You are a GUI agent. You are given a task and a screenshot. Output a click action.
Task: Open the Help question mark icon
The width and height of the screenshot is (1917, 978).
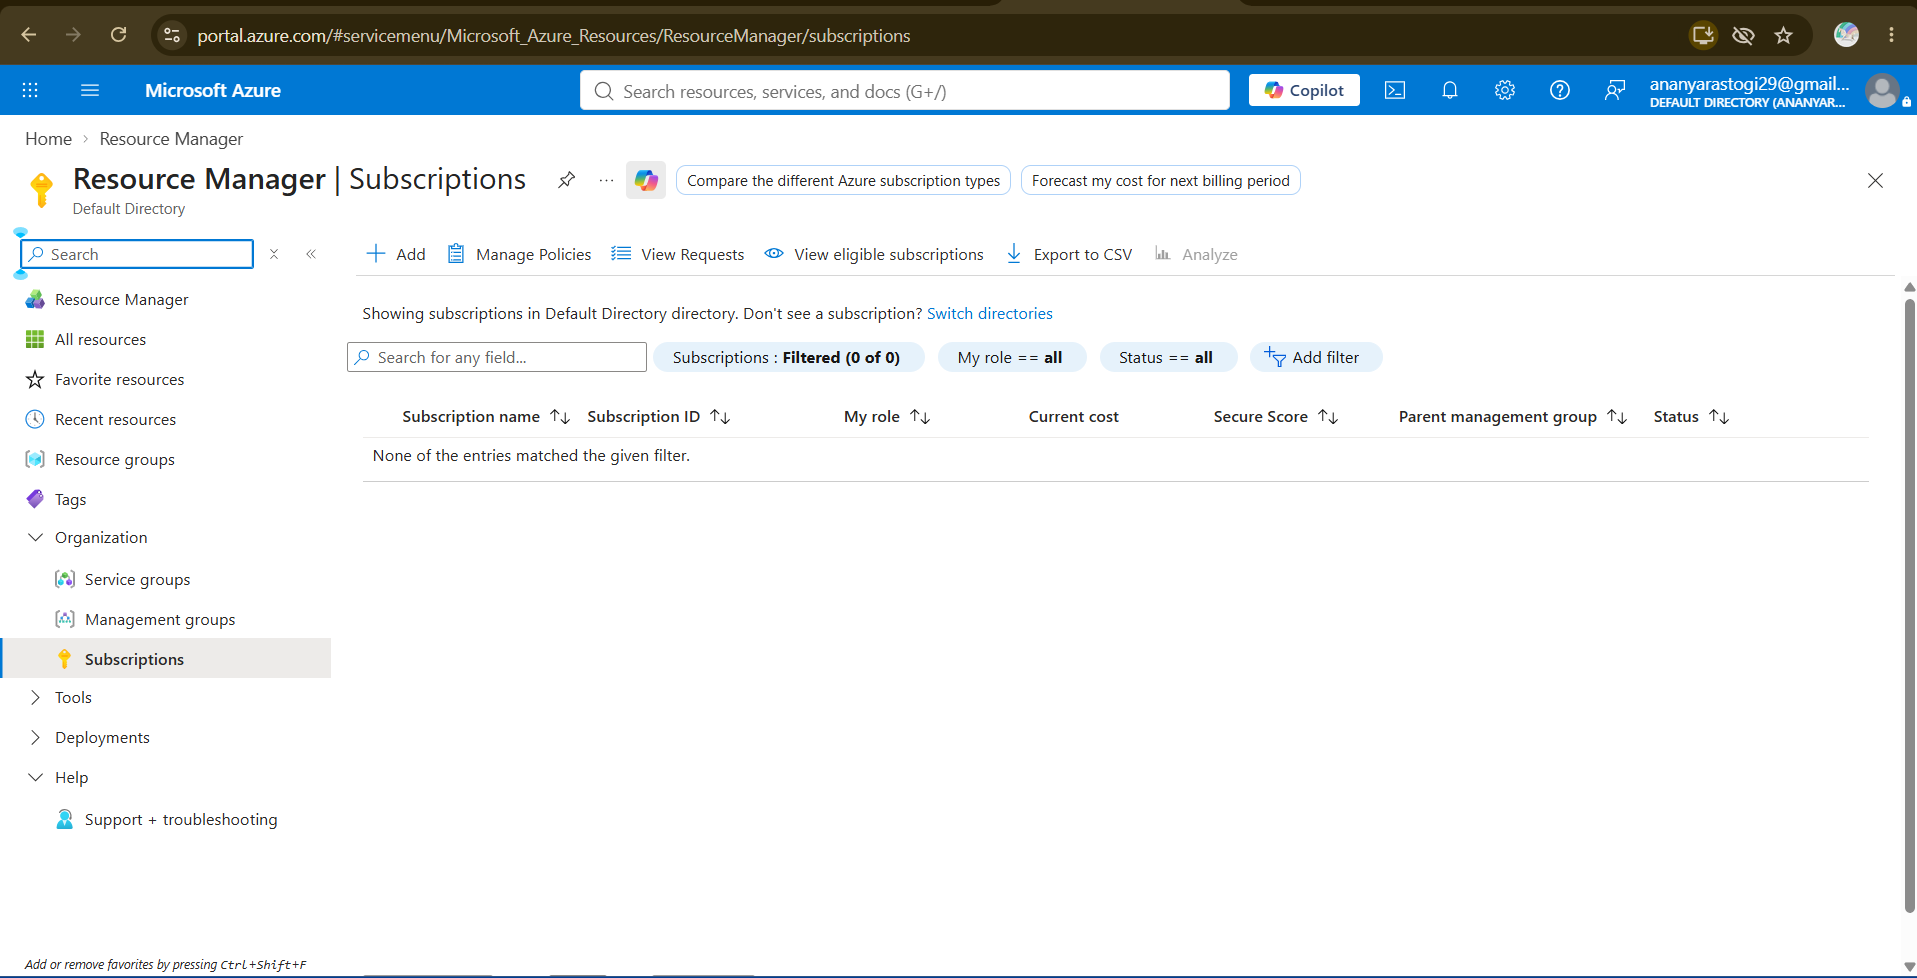tap(1560, 90)
